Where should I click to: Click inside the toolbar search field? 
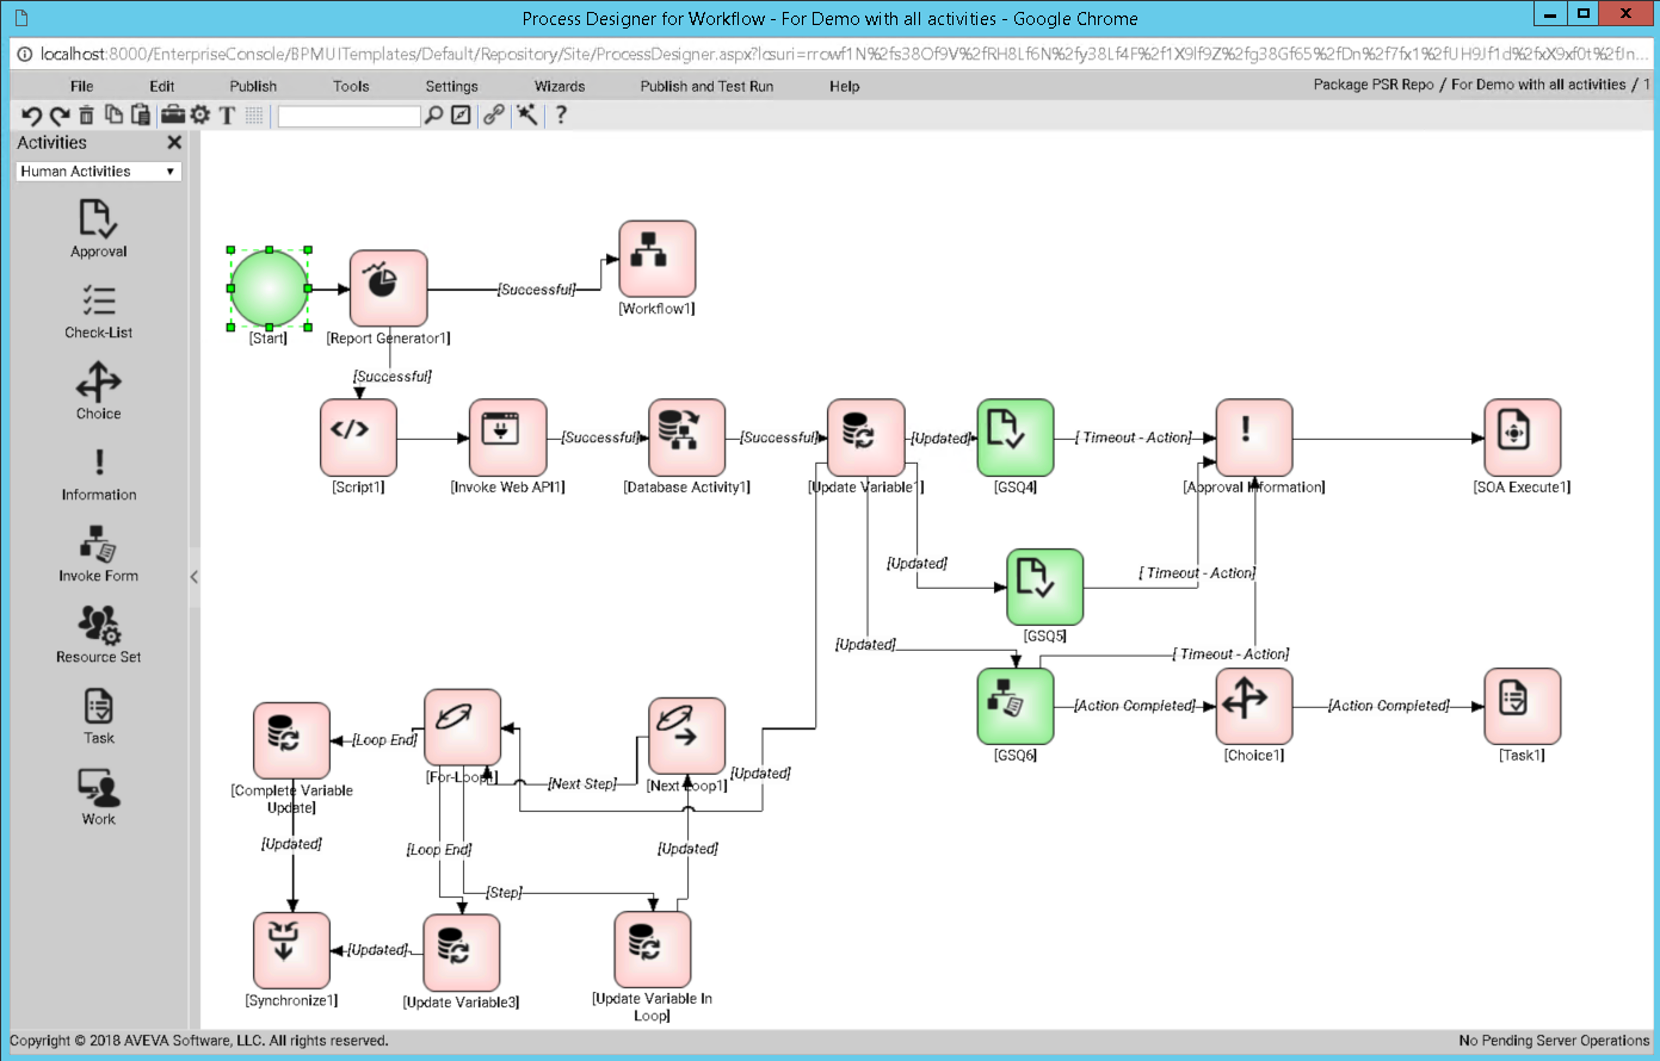(348, 115)
